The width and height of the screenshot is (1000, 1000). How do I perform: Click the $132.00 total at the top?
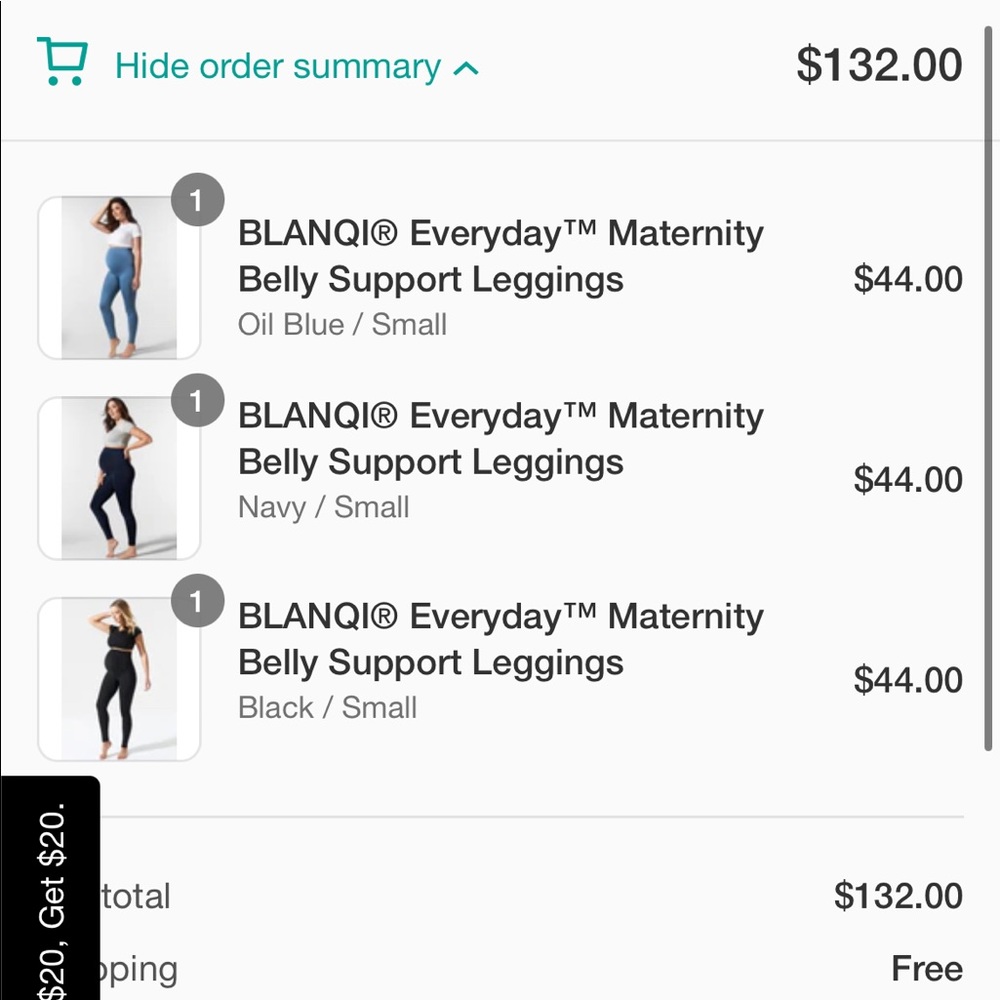[880, 64]
